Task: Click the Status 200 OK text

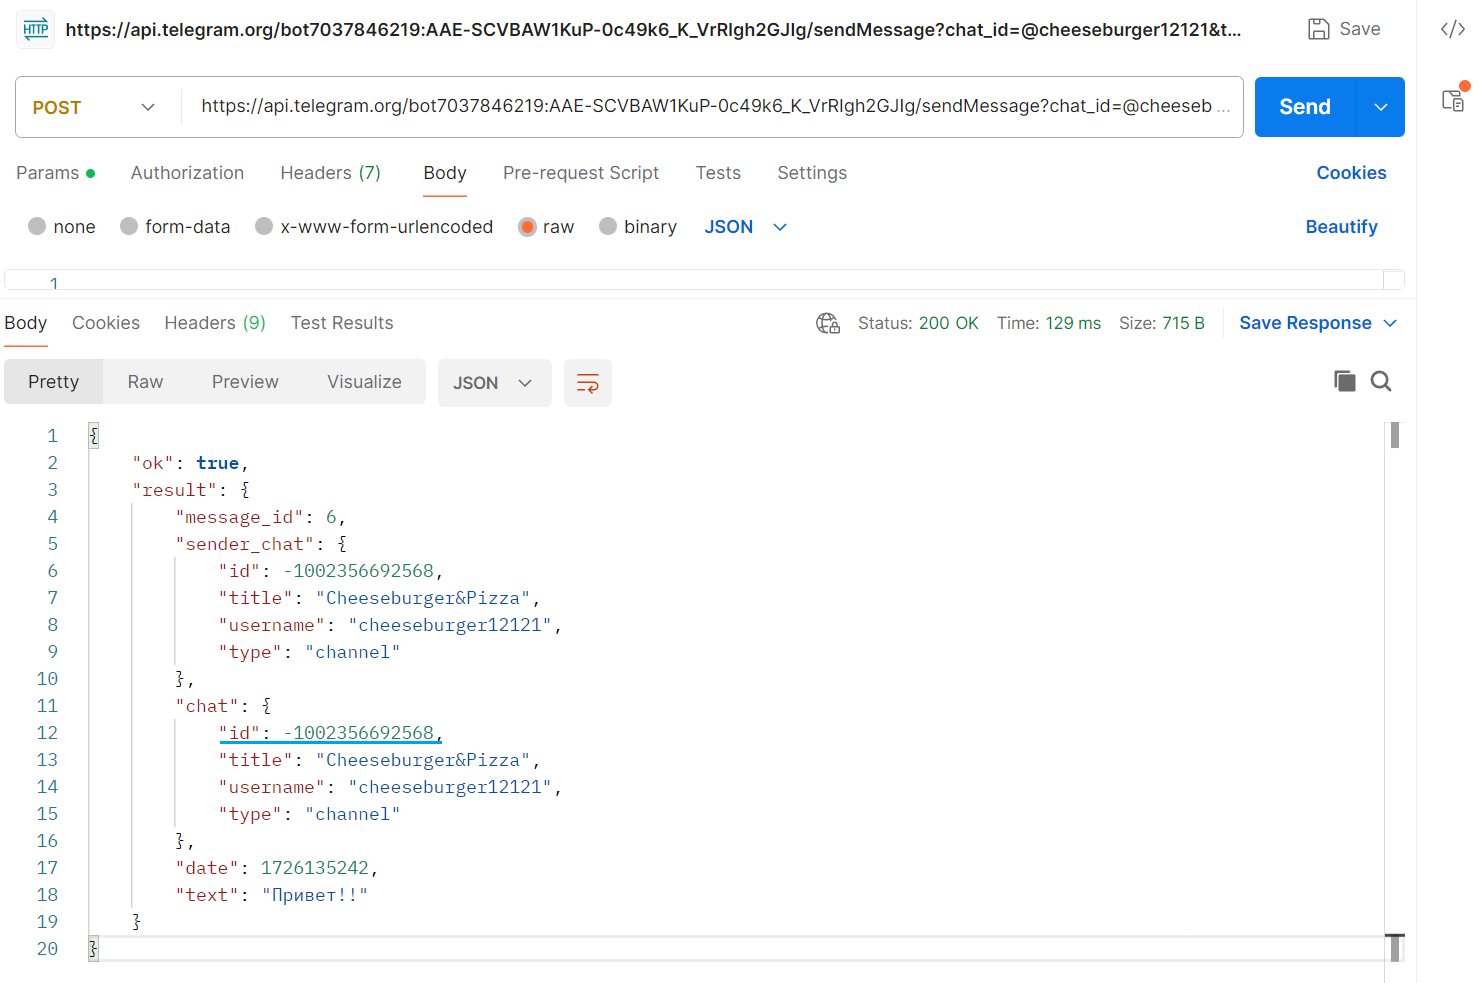Action: [x=918, y=323]
